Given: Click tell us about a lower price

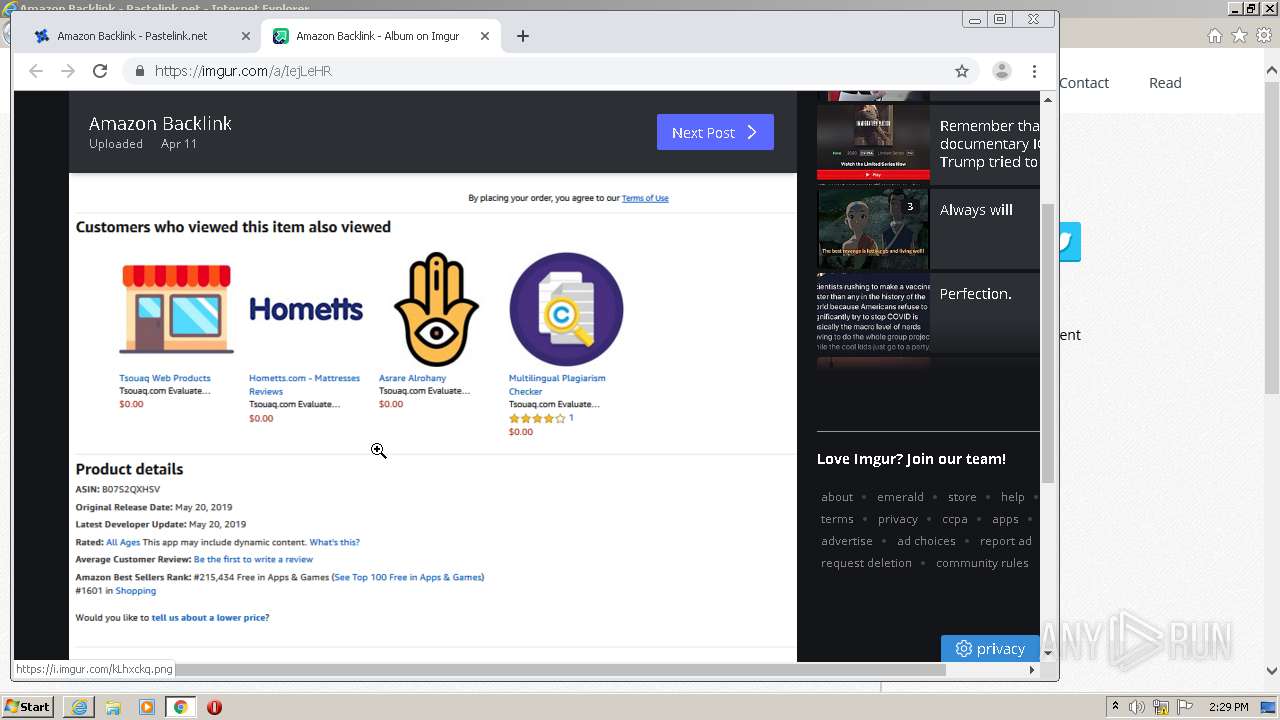Looking at the screenshot, I should (x=210, y=618).
